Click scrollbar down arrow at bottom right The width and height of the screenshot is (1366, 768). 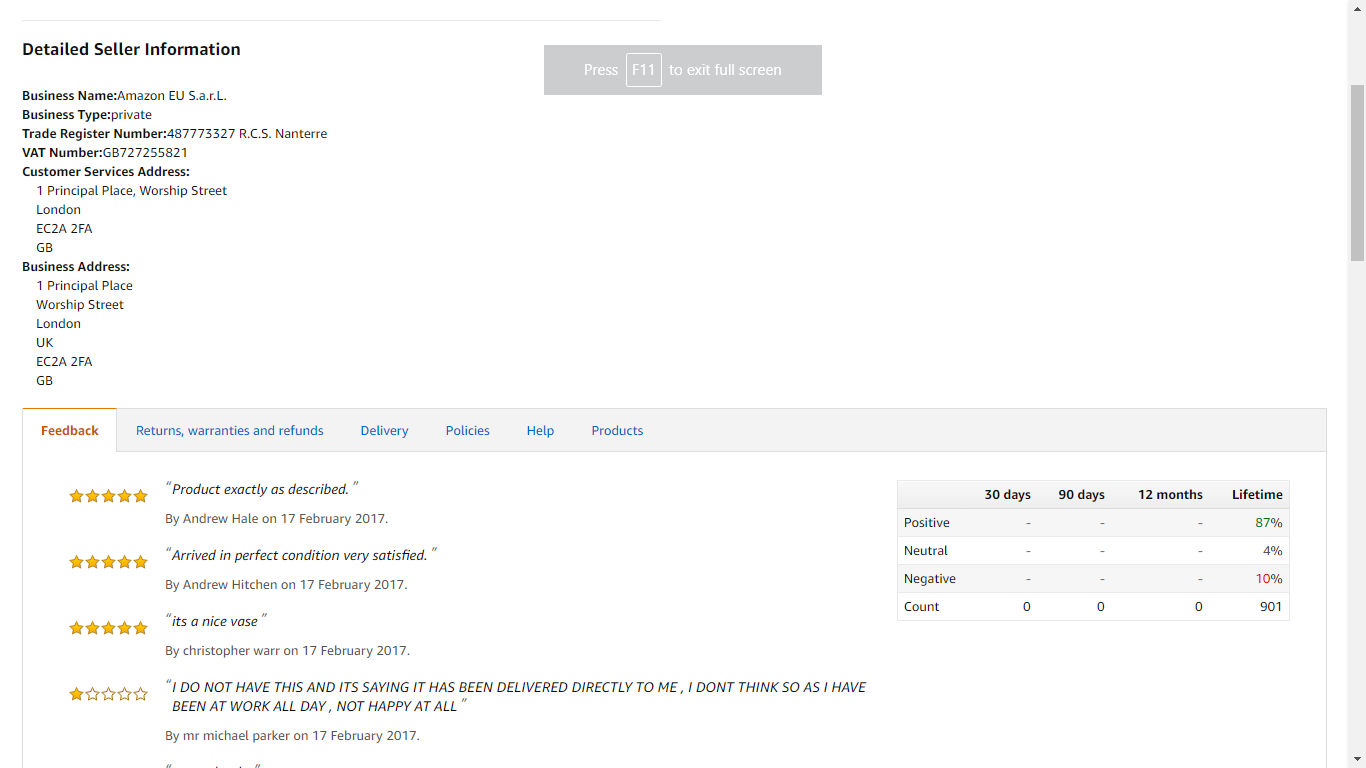[x=1357, y=759]
